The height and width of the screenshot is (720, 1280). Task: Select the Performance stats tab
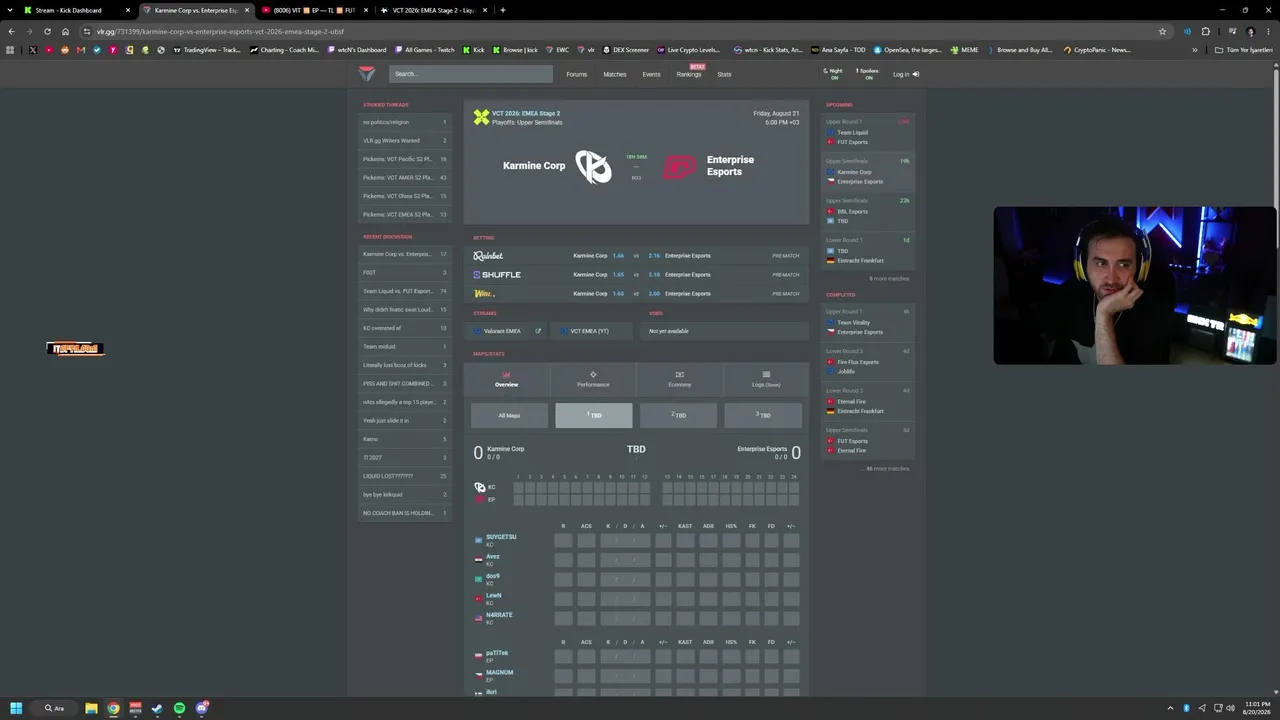[593, 379]
